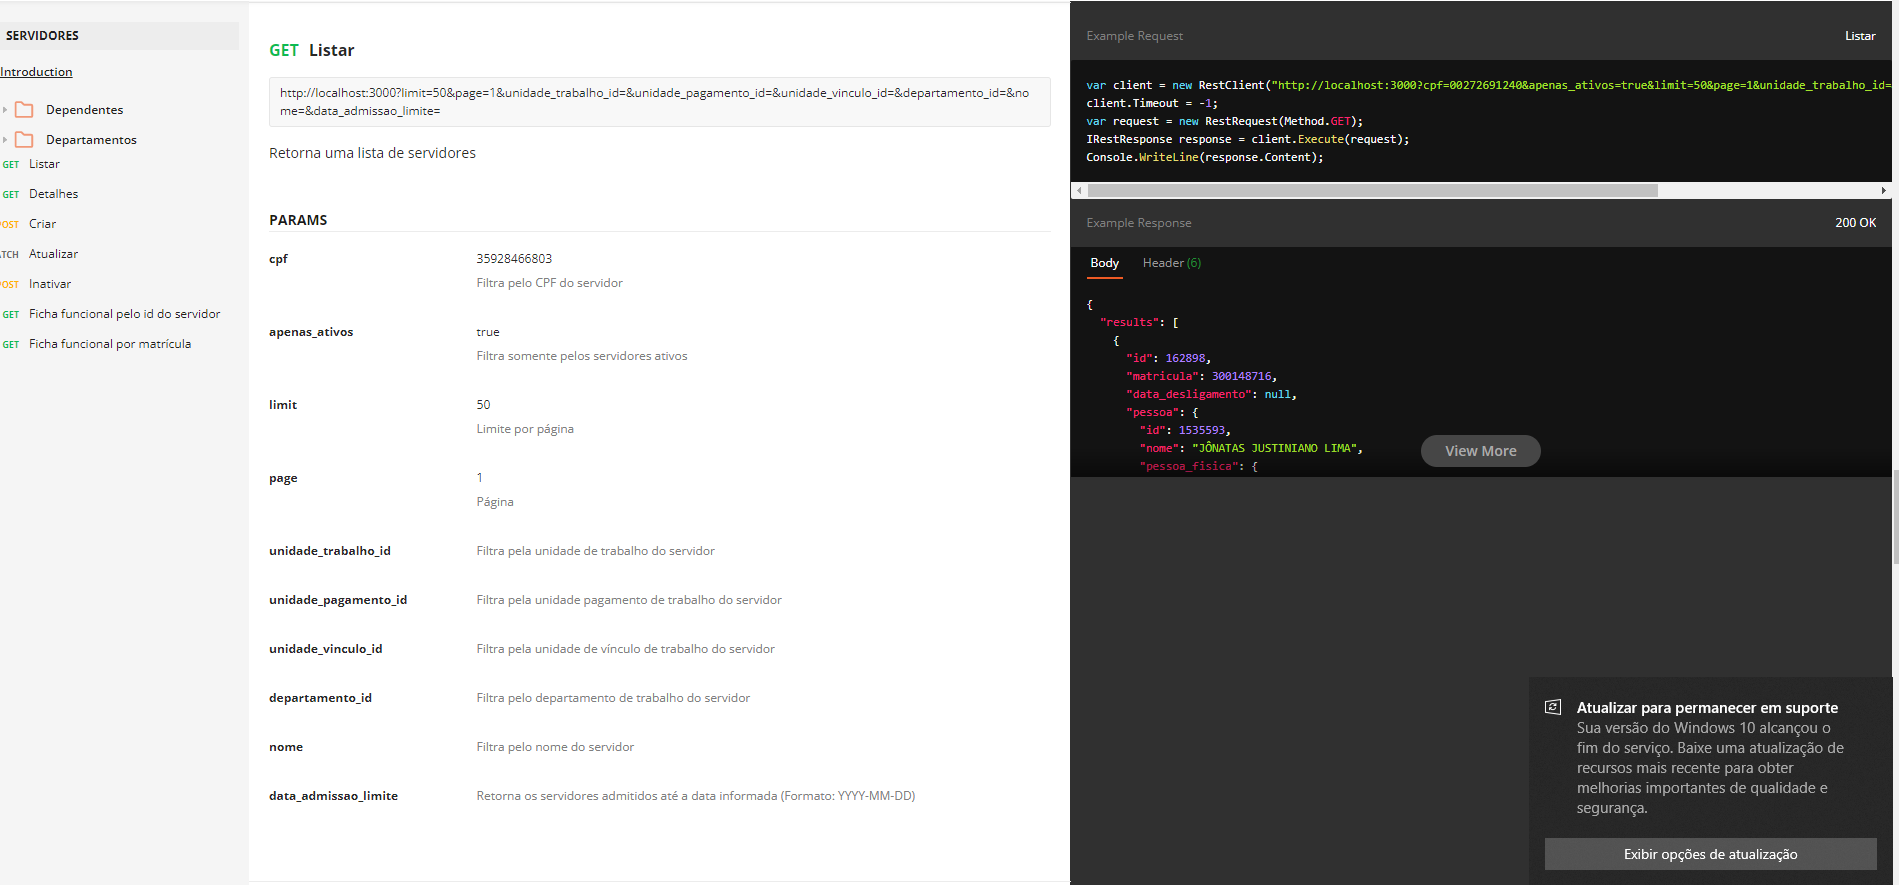Image resolution: width=1899 pixels, height=885 pixels.
Task: Click the request URL field
Action: (x=660, y=102)
